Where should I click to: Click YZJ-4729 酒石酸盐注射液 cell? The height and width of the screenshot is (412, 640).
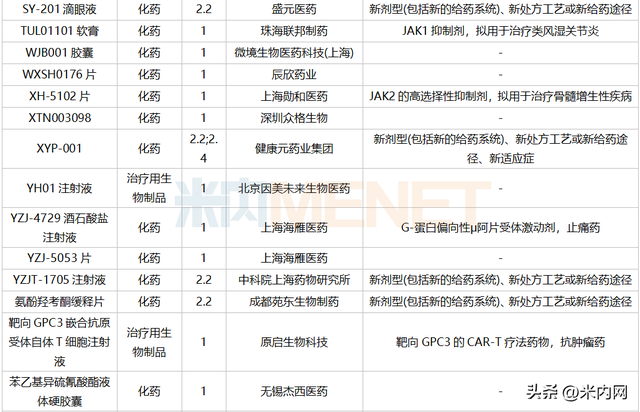pyautogui.click(x=60, y=227)
